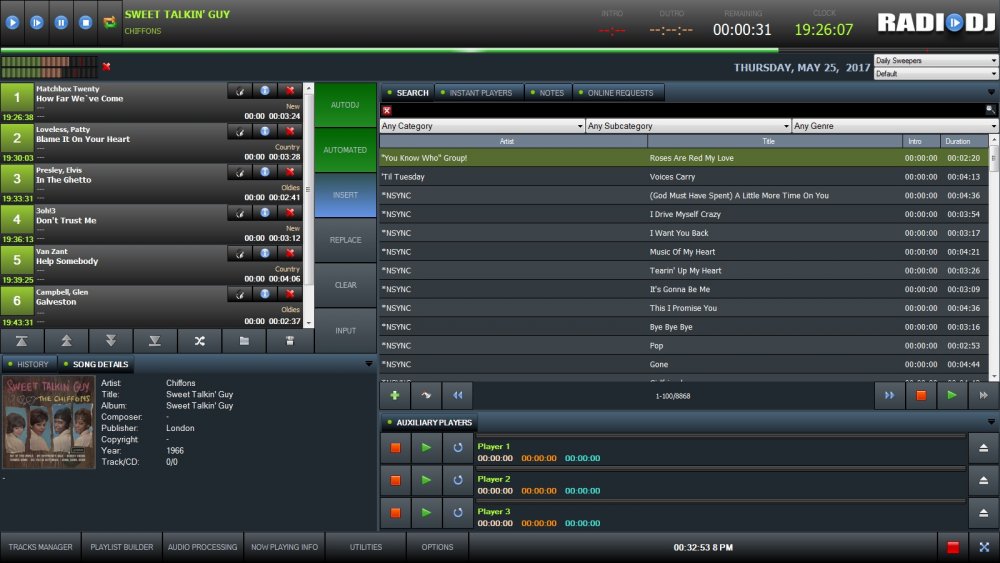The image size is (1000, 563).
Task: Select REPLACE mode button
Action: (x=345, y=240)
